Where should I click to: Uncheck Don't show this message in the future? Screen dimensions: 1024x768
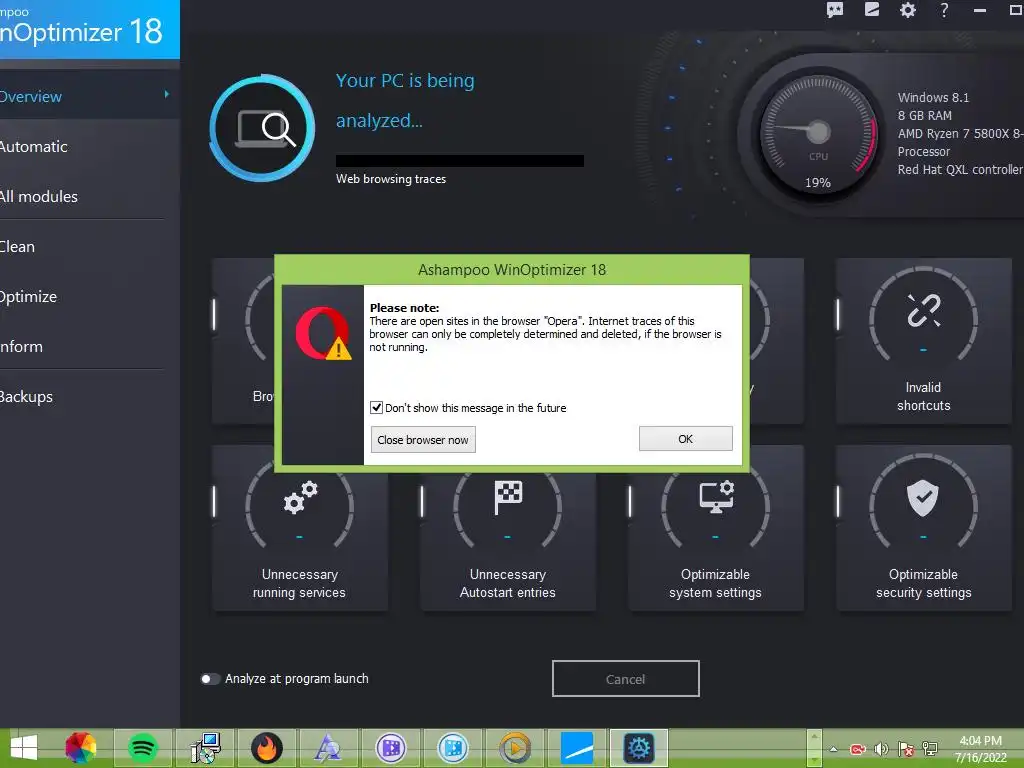tap(377, 408)
